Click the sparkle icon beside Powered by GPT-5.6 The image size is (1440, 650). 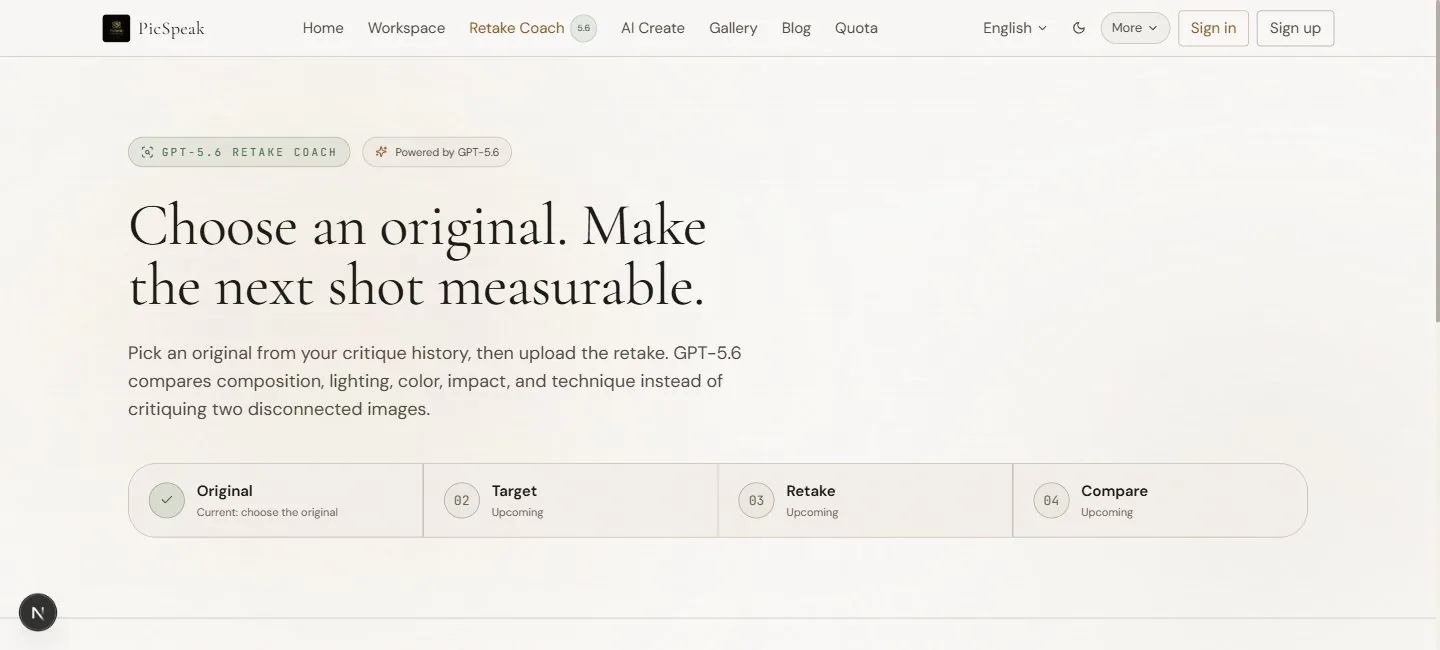381,152
